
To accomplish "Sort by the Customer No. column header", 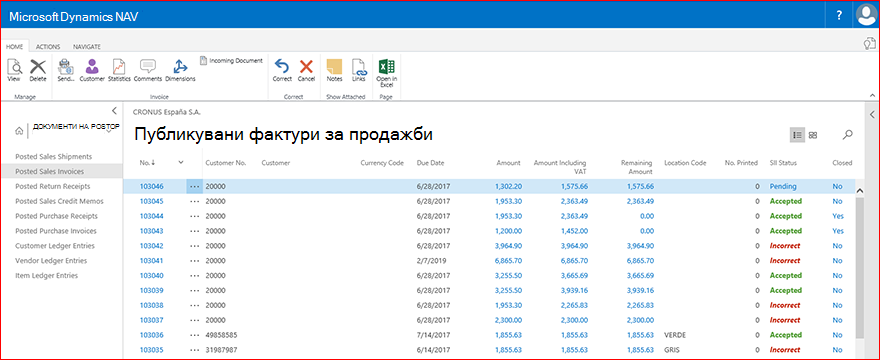I will (x=226, y=163).
